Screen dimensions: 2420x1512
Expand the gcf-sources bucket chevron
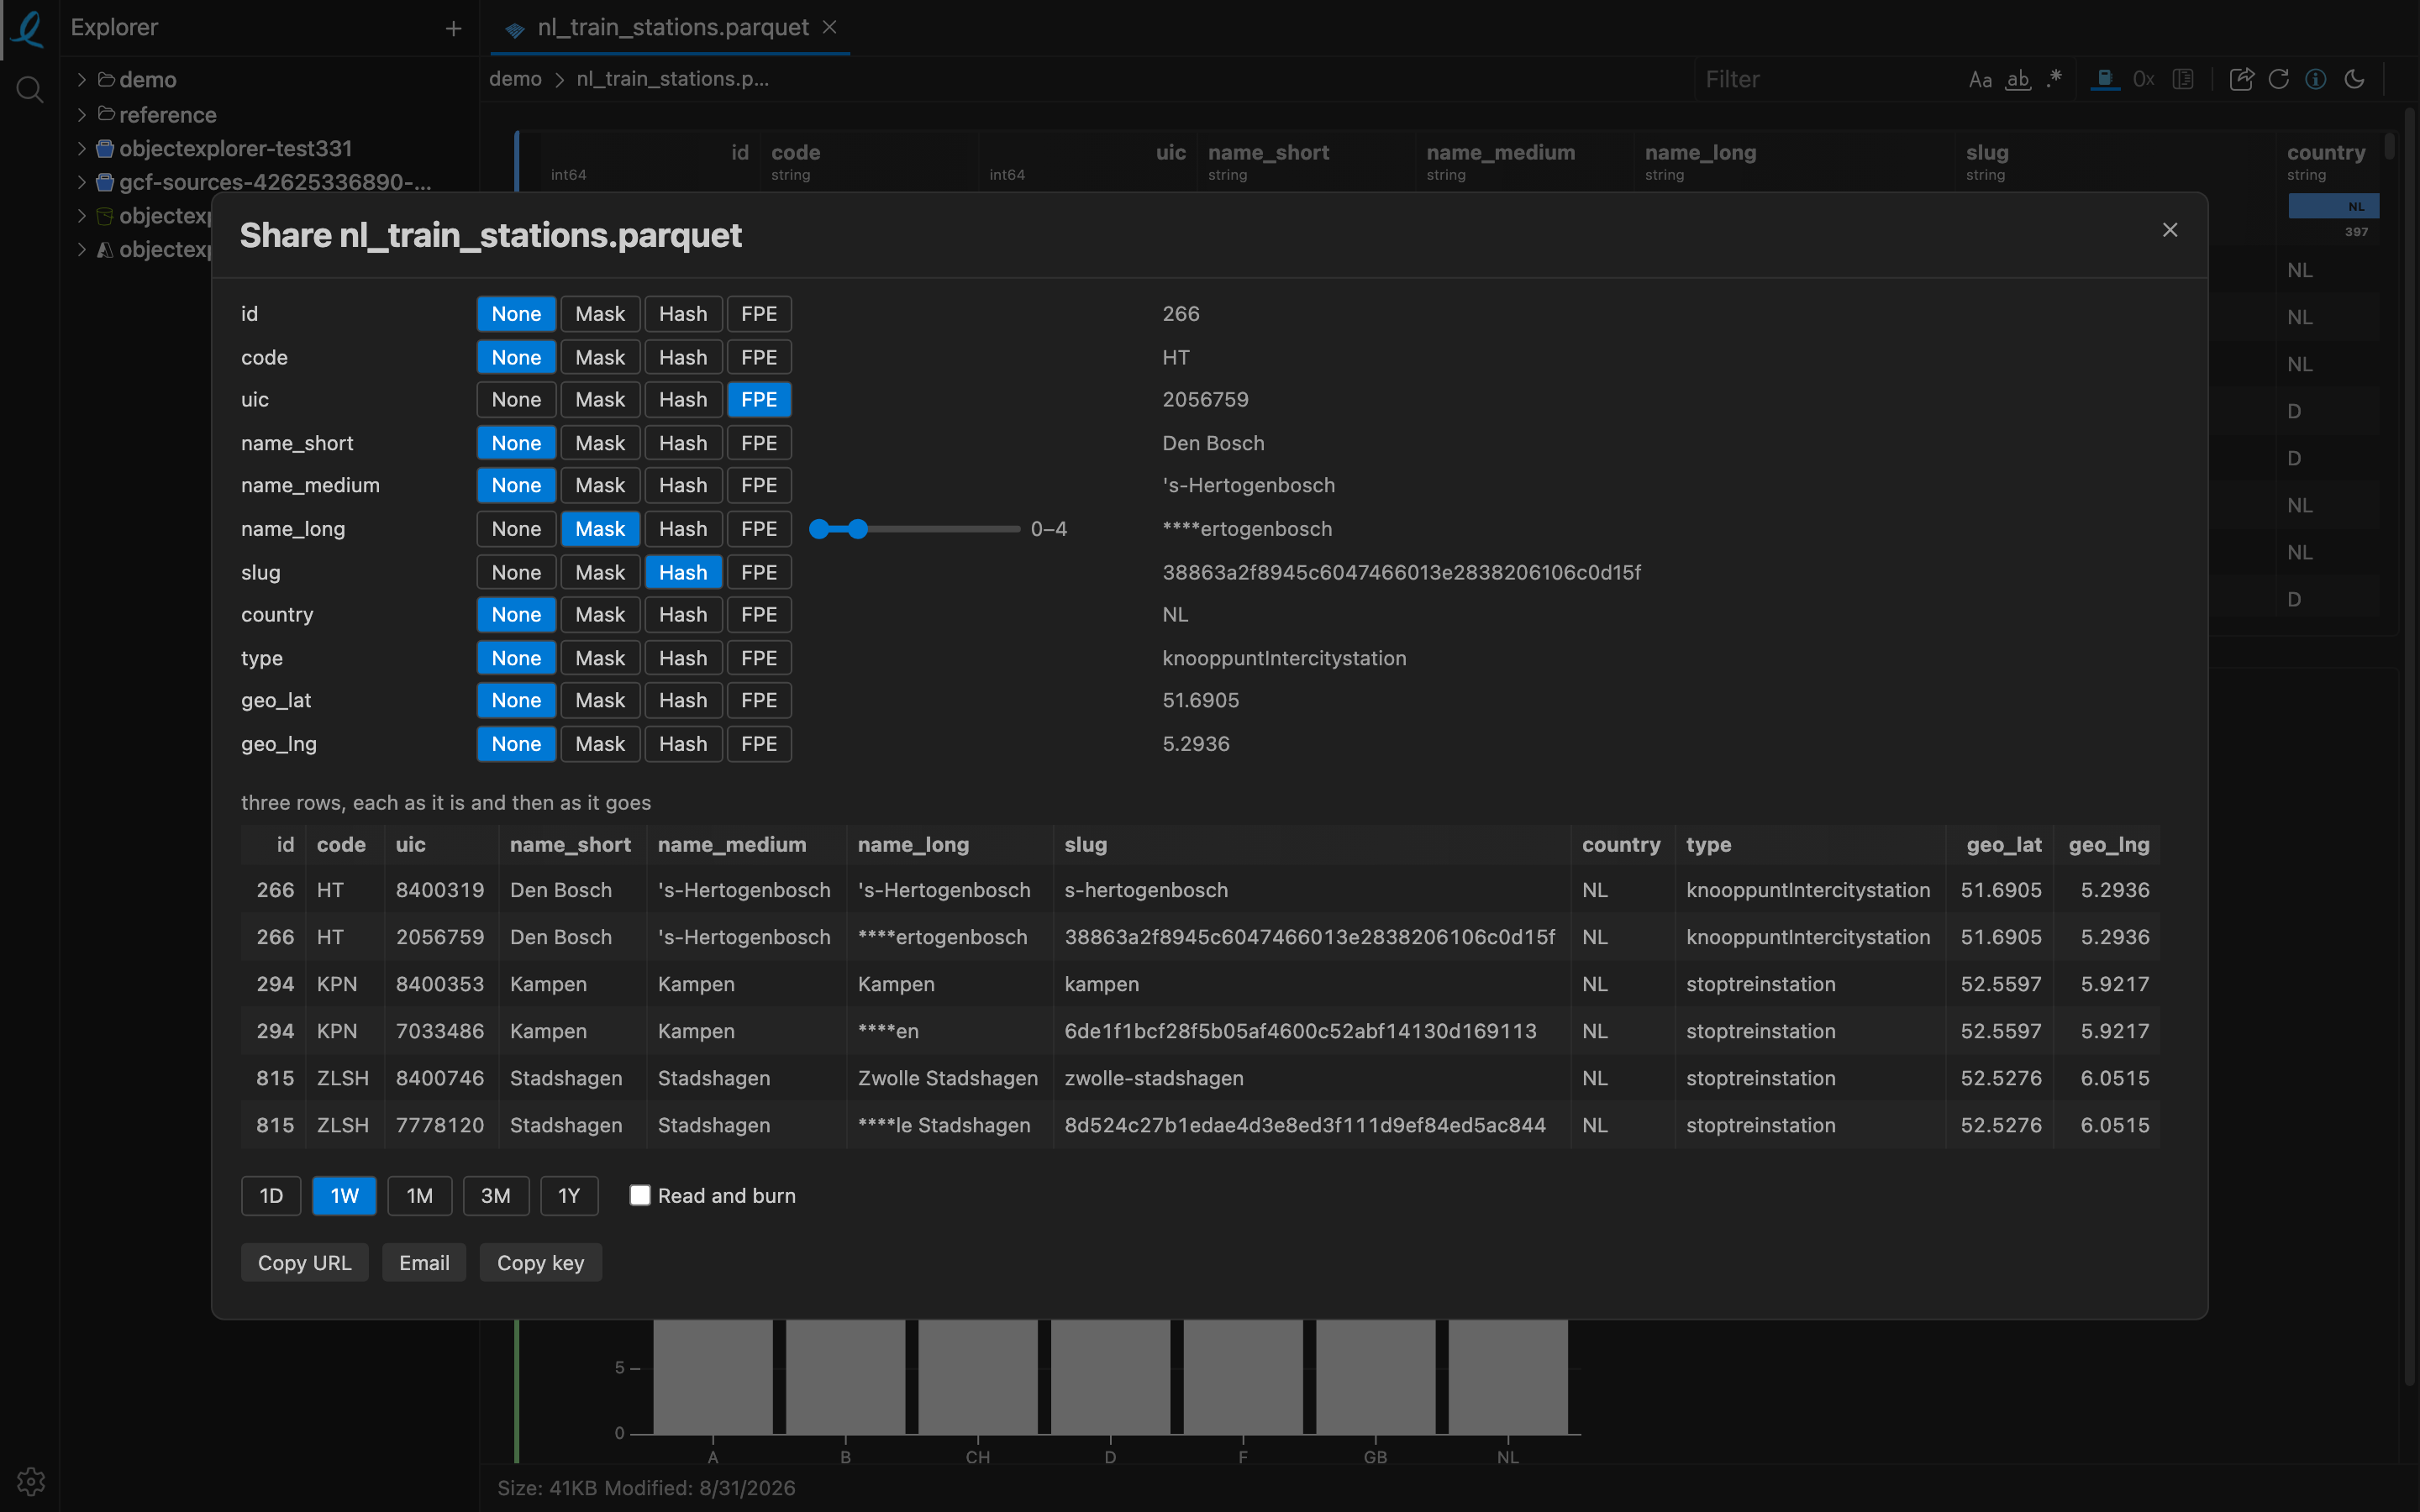[82, 182]
